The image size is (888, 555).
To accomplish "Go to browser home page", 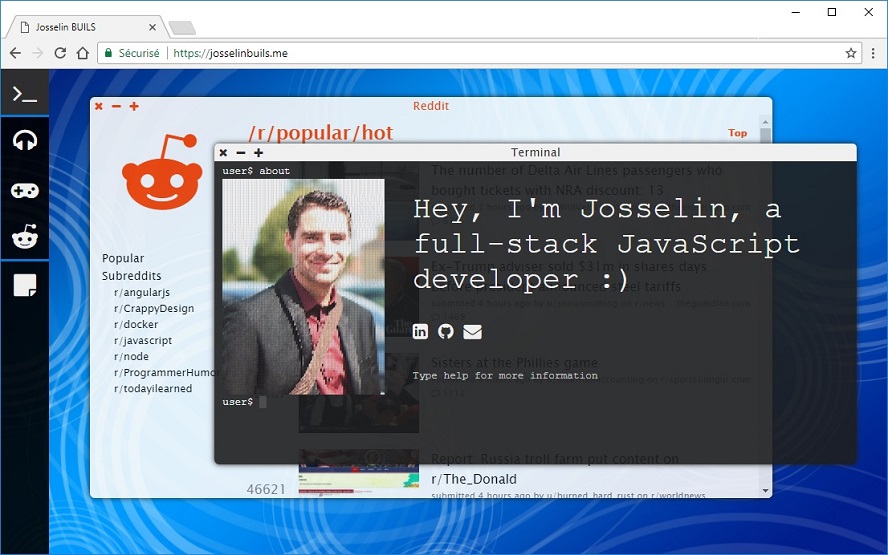I will 83,53.
